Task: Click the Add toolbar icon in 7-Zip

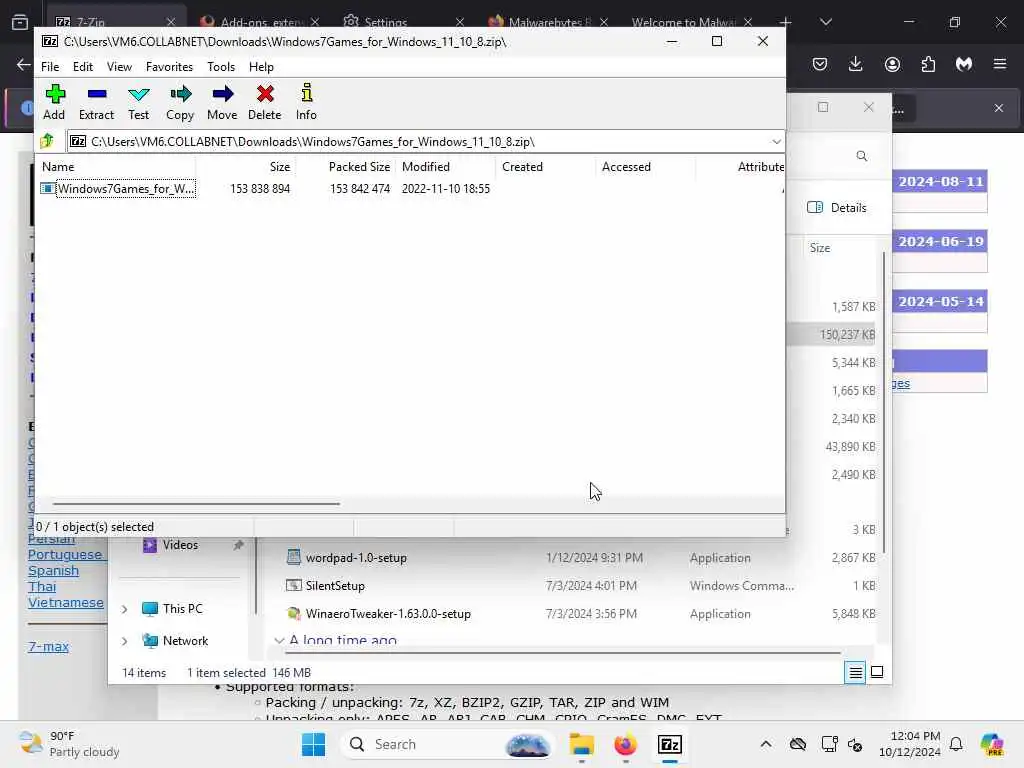Action: [54, 102]
